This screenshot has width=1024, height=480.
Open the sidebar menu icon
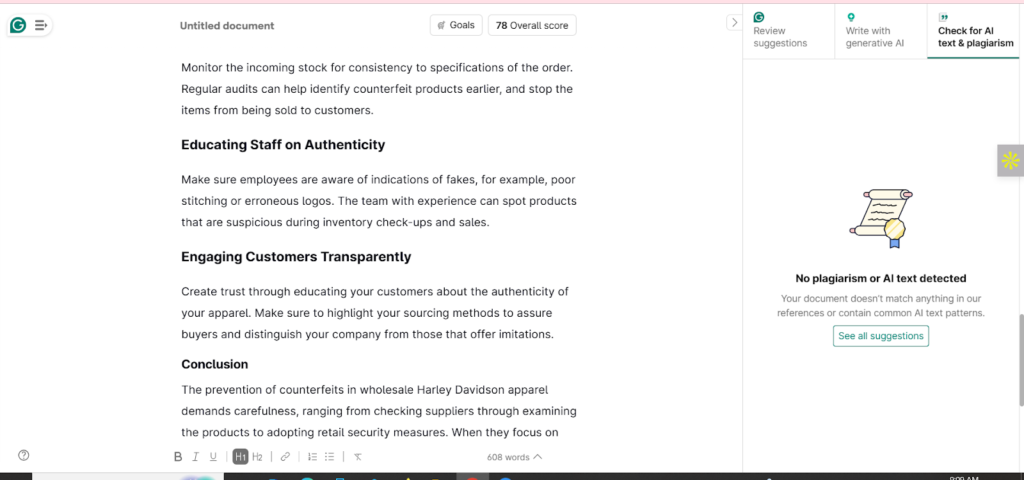41,25
